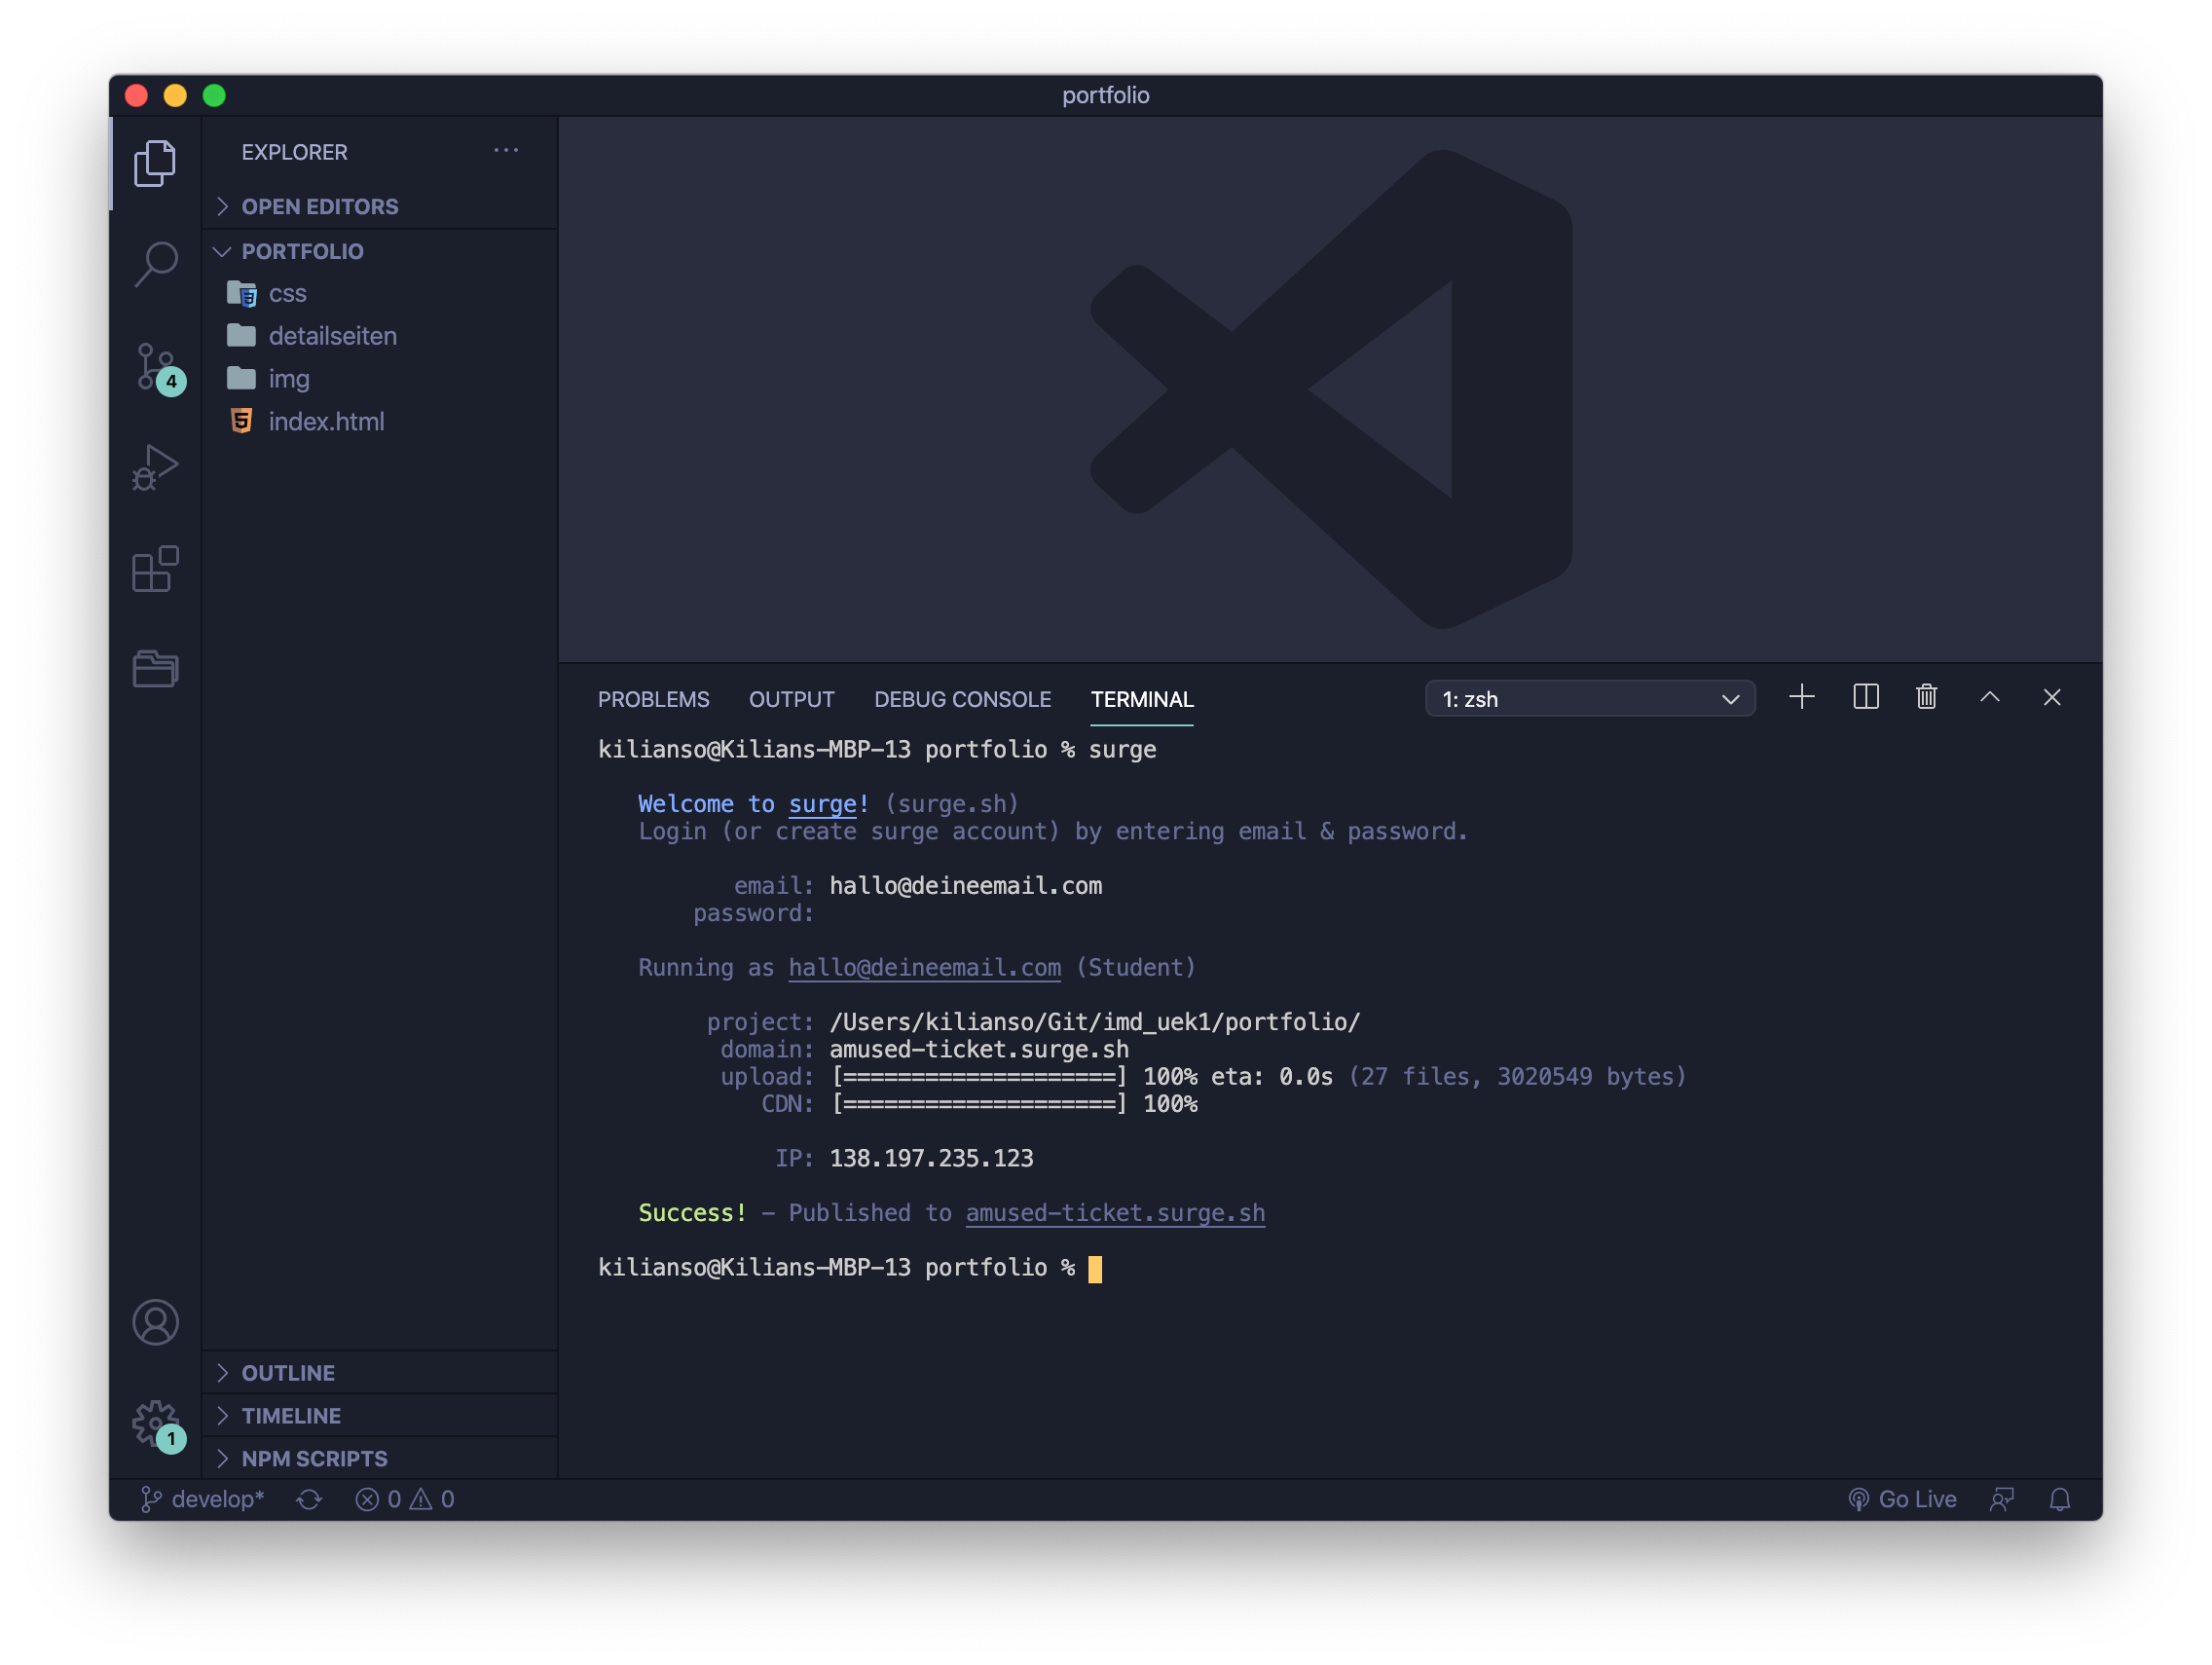Screen dimensions: 2212x1665
Task: Open Explorer more actions ellipsis
Action: 506,151
